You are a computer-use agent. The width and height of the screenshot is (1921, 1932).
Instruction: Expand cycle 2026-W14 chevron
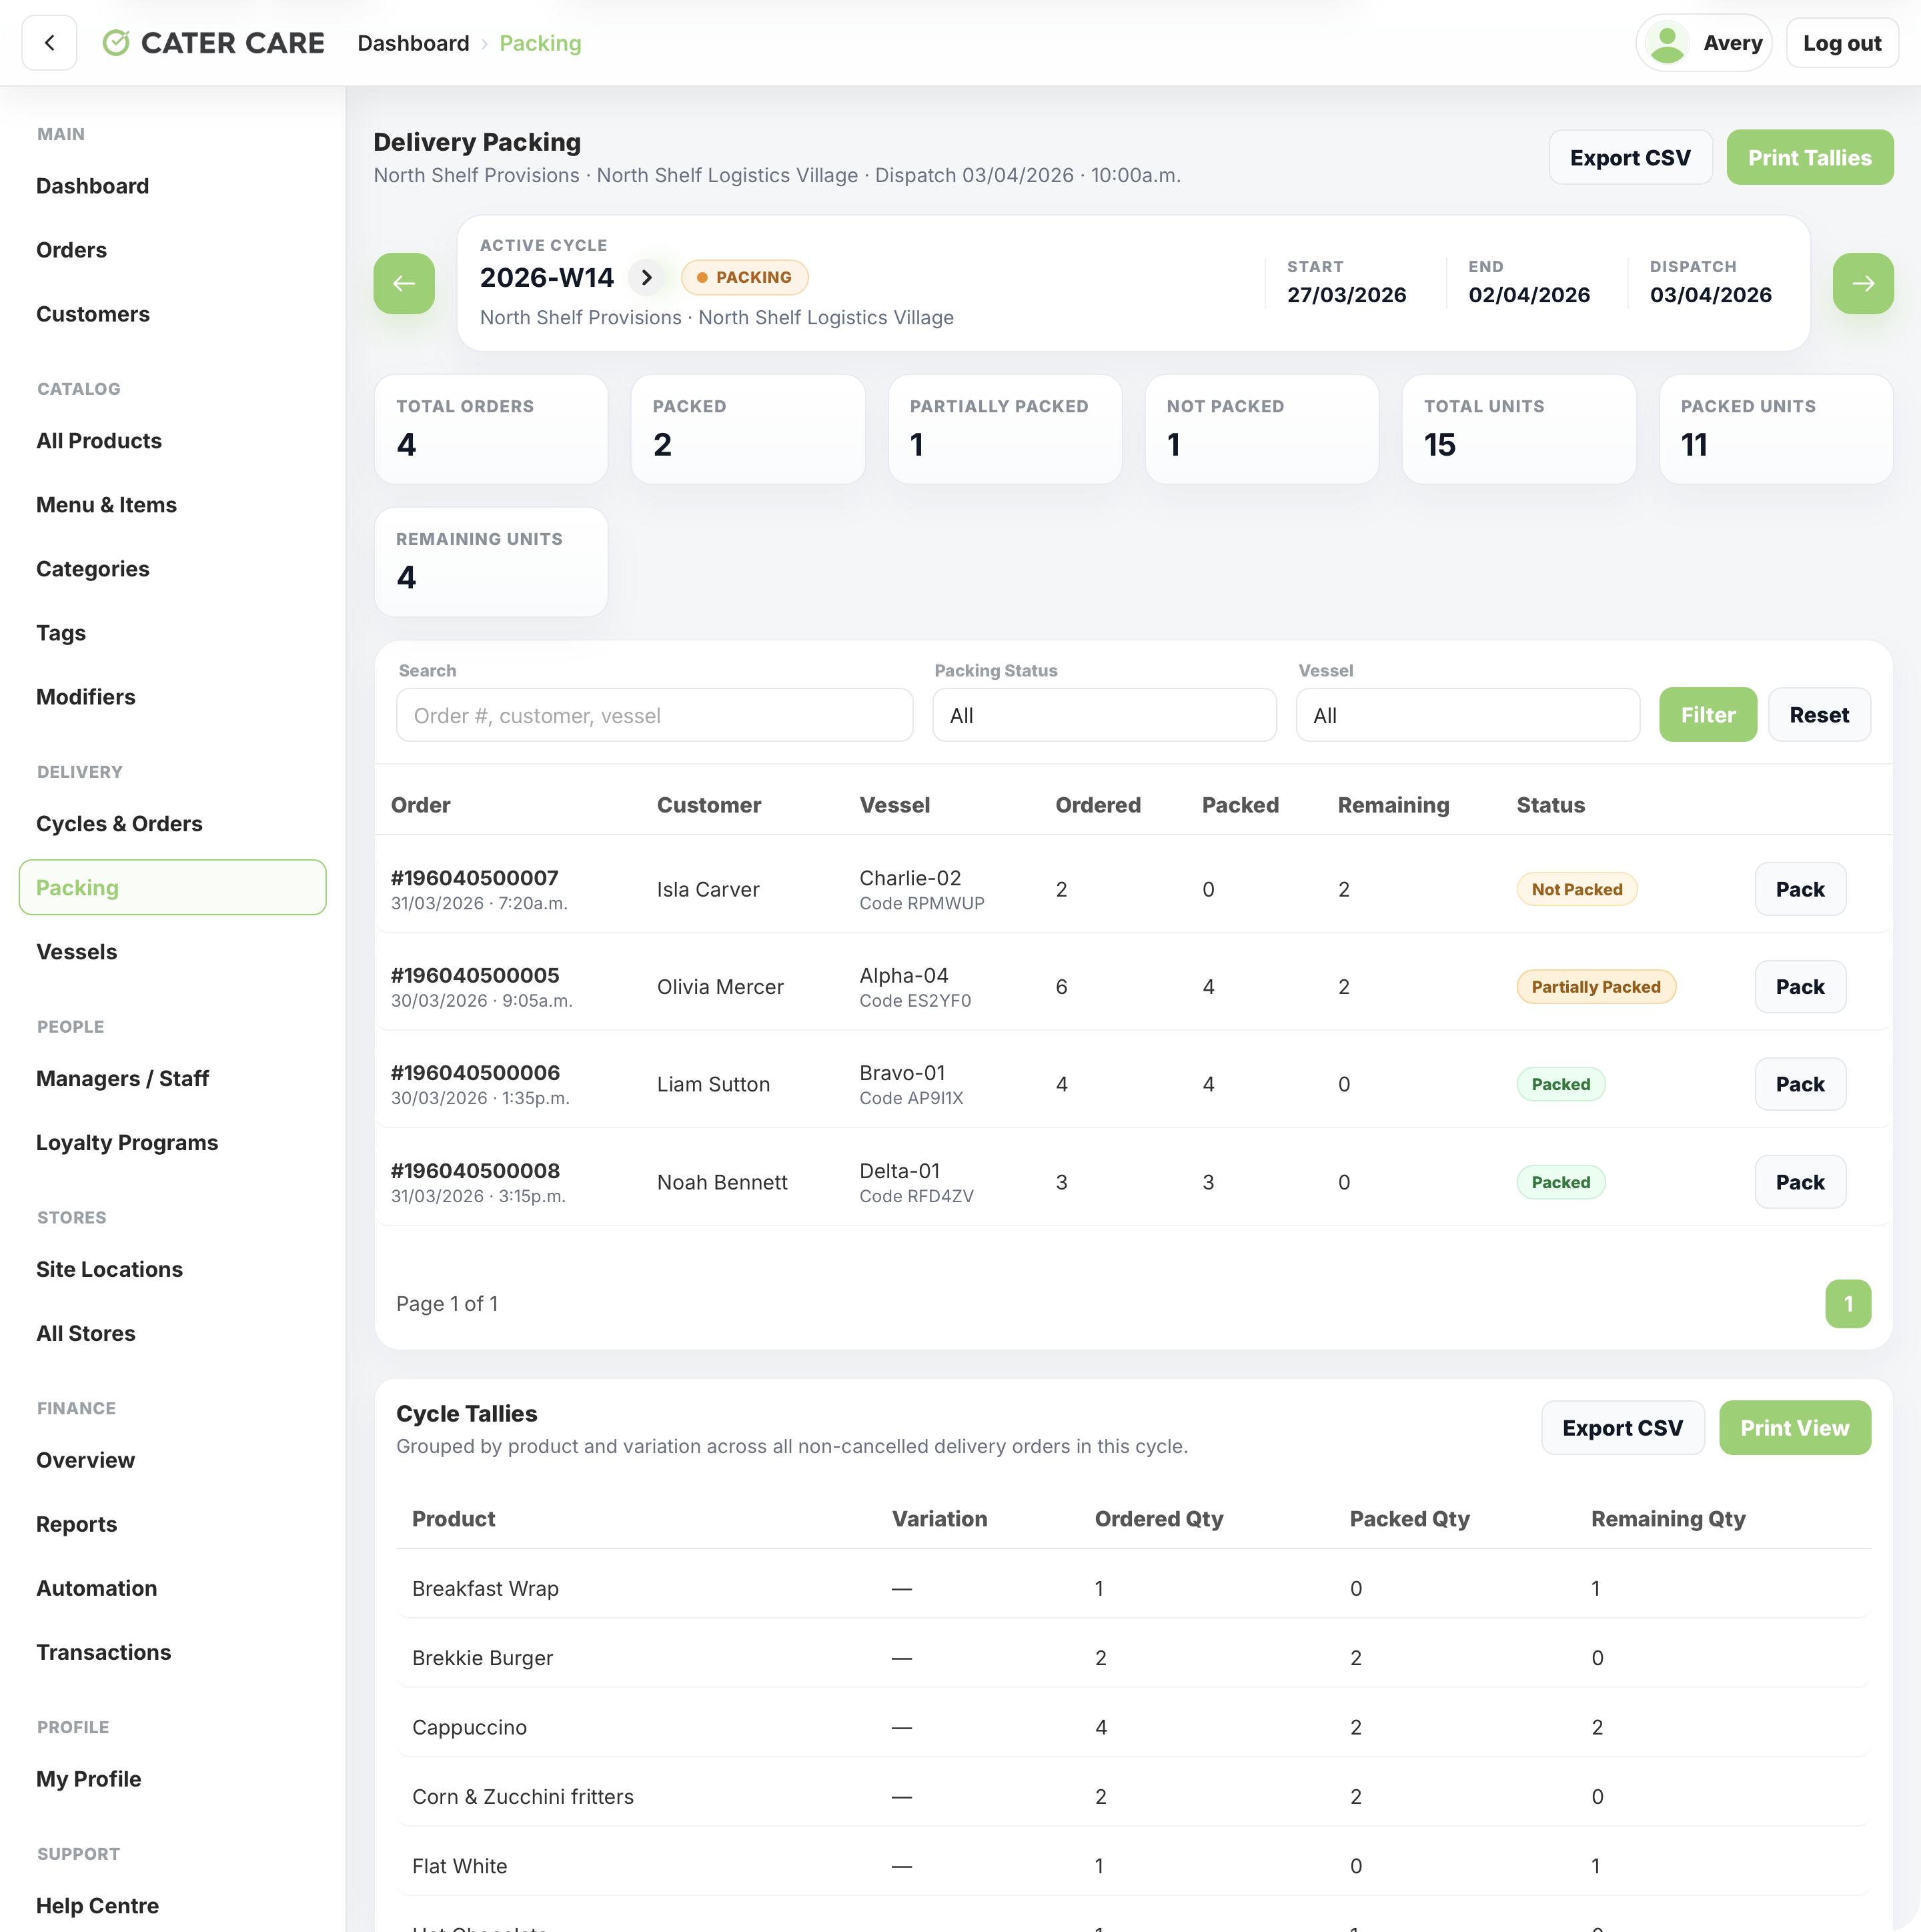(x=647, y=277)
